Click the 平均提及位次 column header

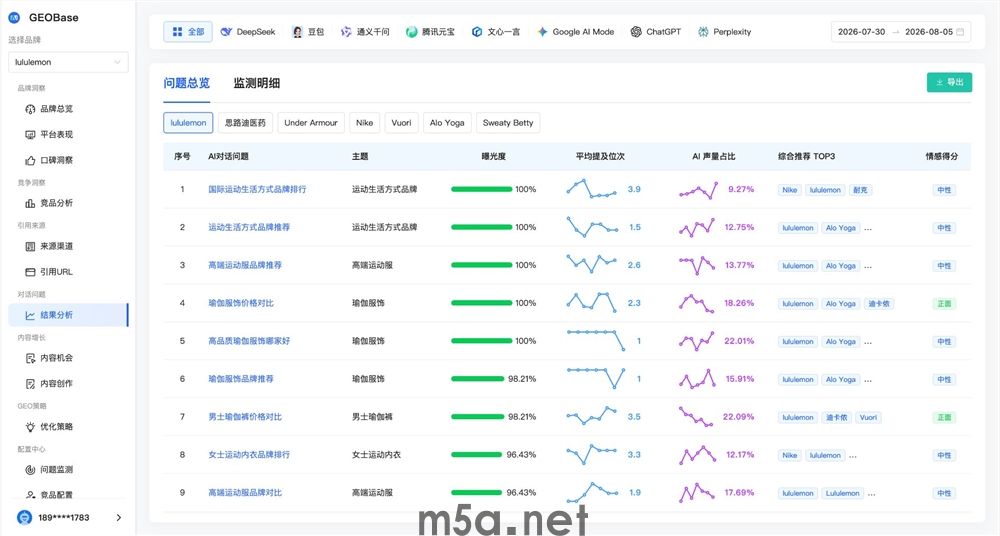pos(599,156)
